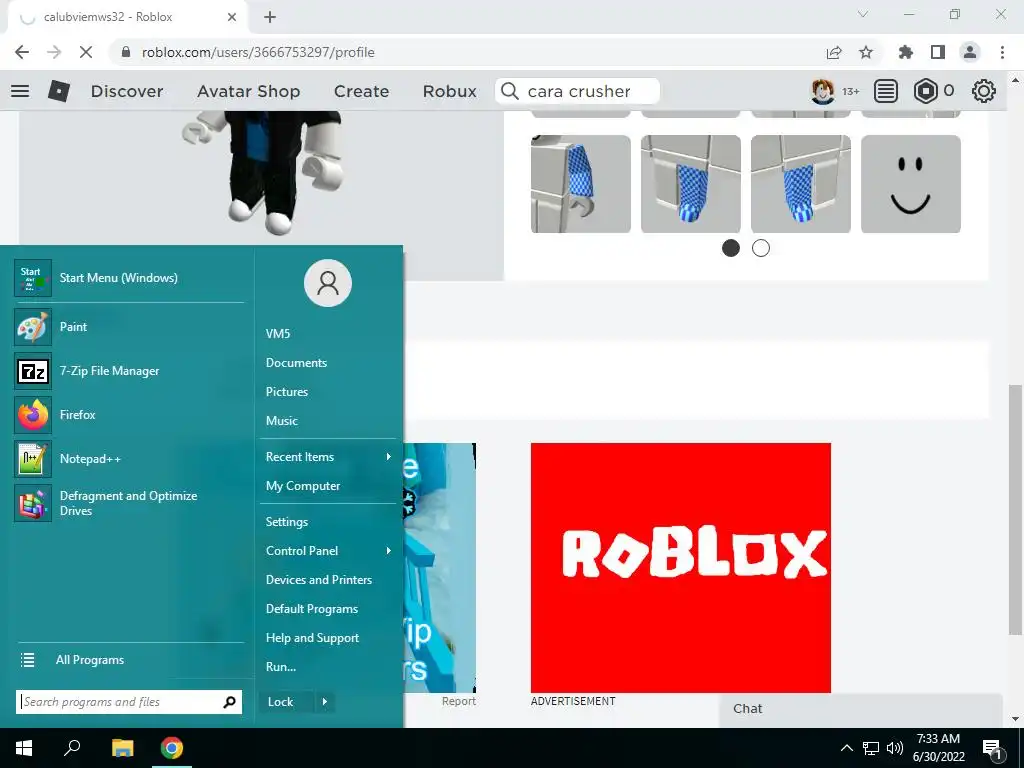Stop page loading in Chrome
Image resolution: width=1024 pixels, height=768 pixels.
[x=86, y=52]
